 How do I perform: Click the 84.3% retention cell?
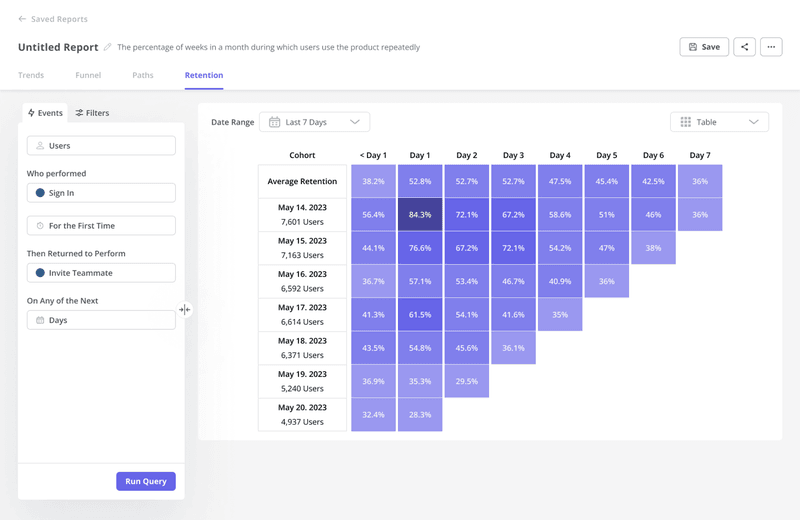click(420, 214)
